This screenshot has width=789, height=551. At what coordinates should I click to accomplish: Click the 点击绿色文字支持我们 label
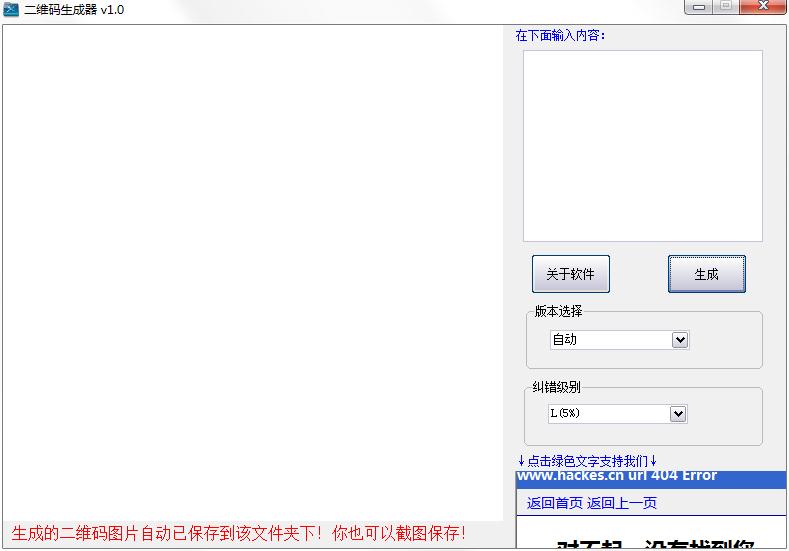point(587,460)
